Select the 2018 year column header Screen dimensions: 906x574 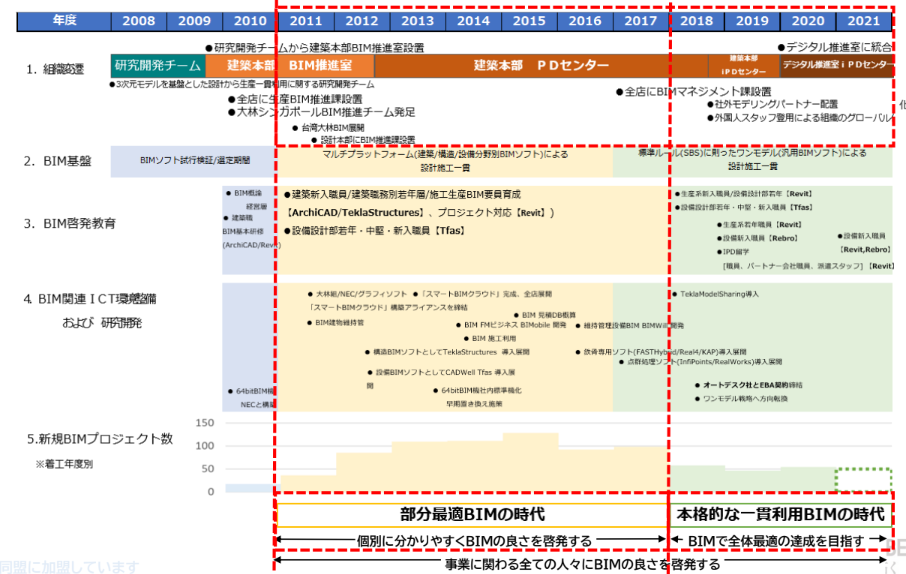pyautogui.click(x=696, y=21)
